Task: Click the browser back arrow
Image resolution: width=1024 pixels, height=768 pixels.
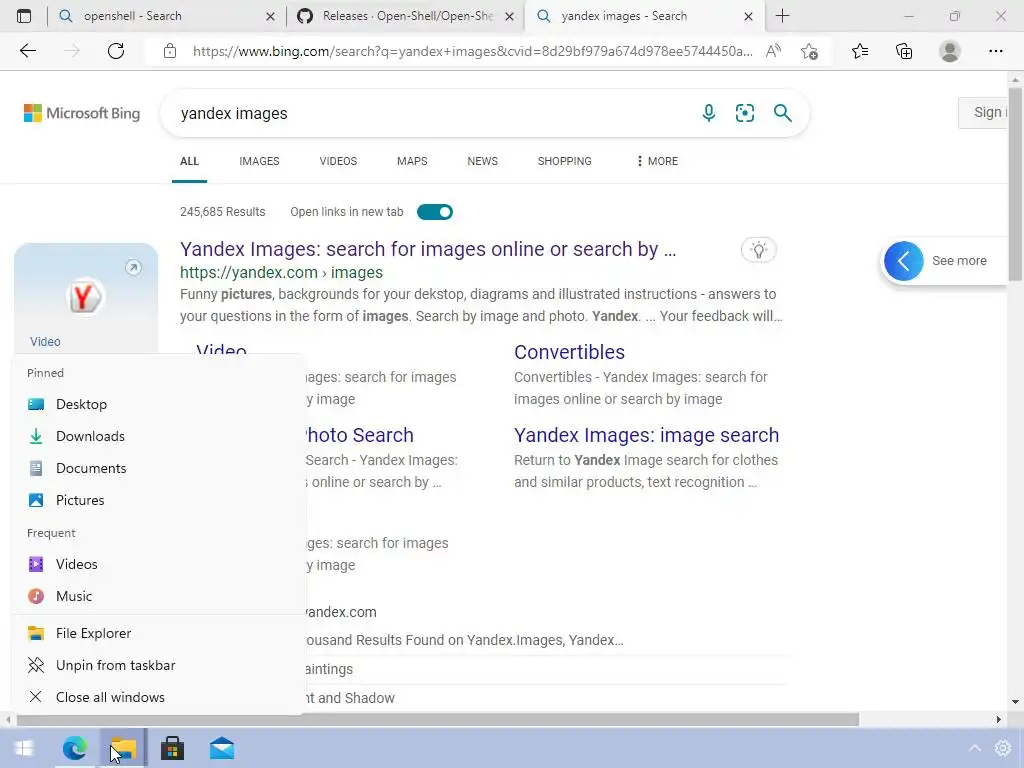Action: tap(27, 51)
